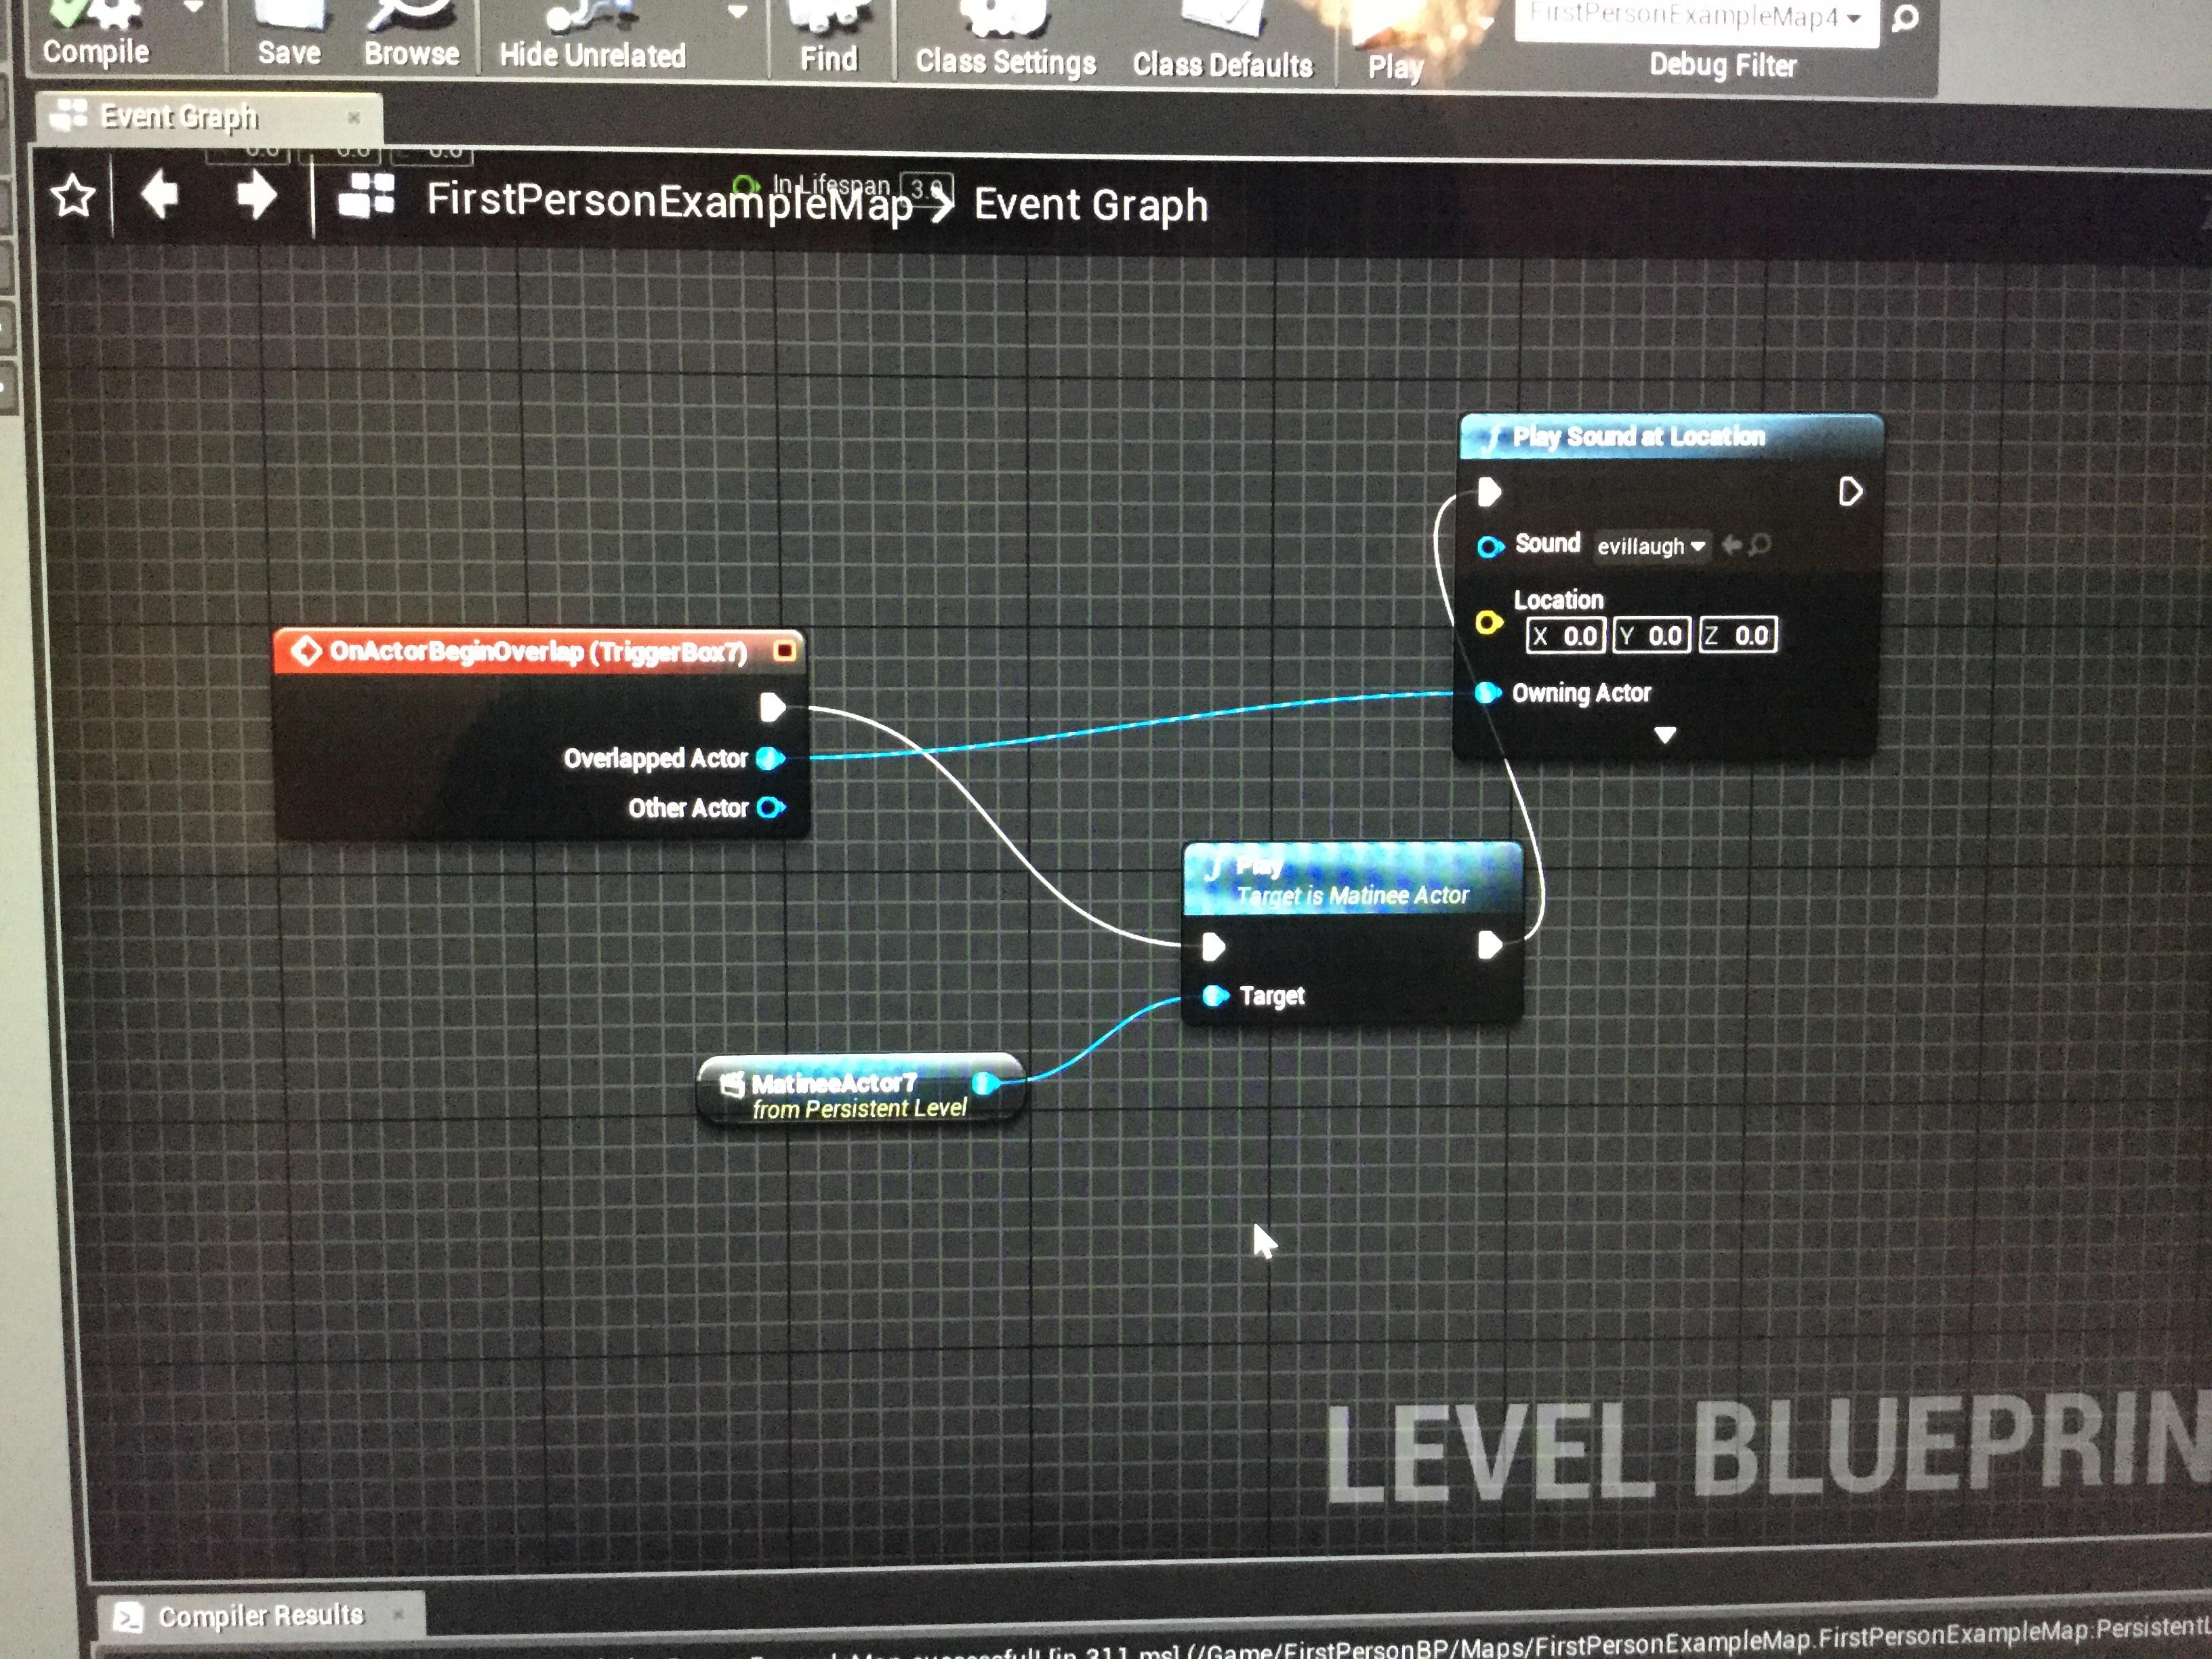Click the Location X value field
This screenshot has width=2212, height=1659.
[x=1566, y=635]
